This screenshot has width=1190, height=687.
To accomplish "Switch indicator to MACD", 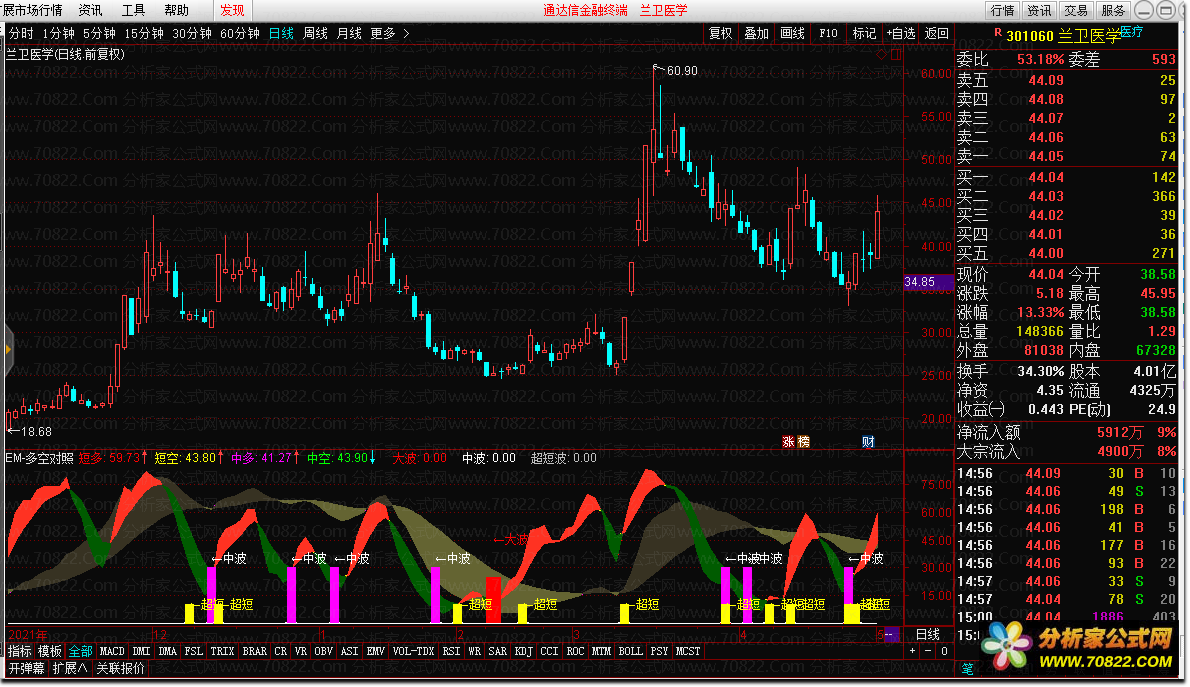I will pos(112,651).
